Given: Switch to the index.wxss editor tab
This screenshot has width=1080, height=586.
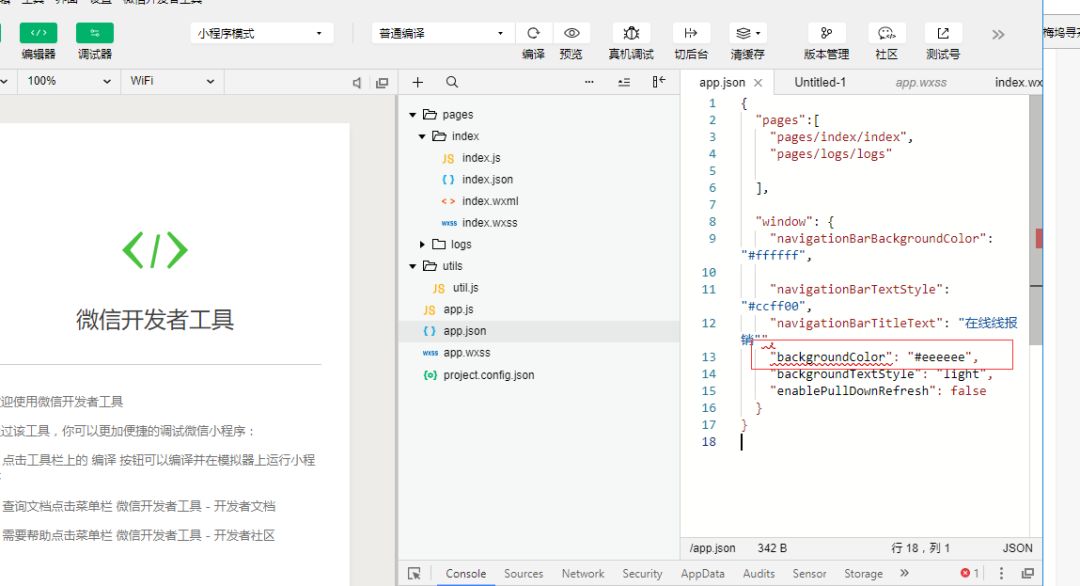Looking at the screenshot, I should [1018, 83].
